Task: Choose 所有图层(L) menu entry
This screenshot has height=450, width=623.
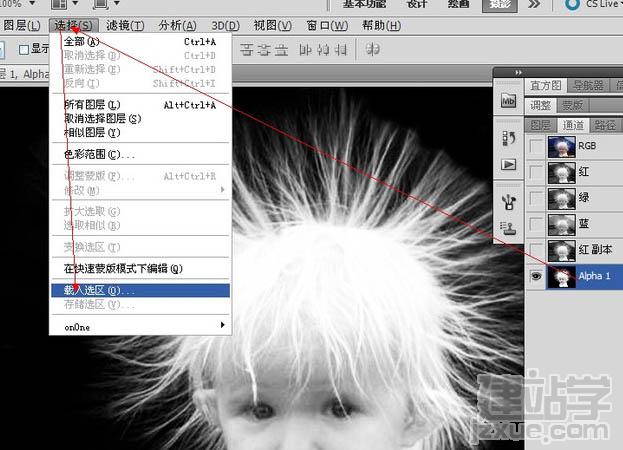Action: tap(141, 104)
